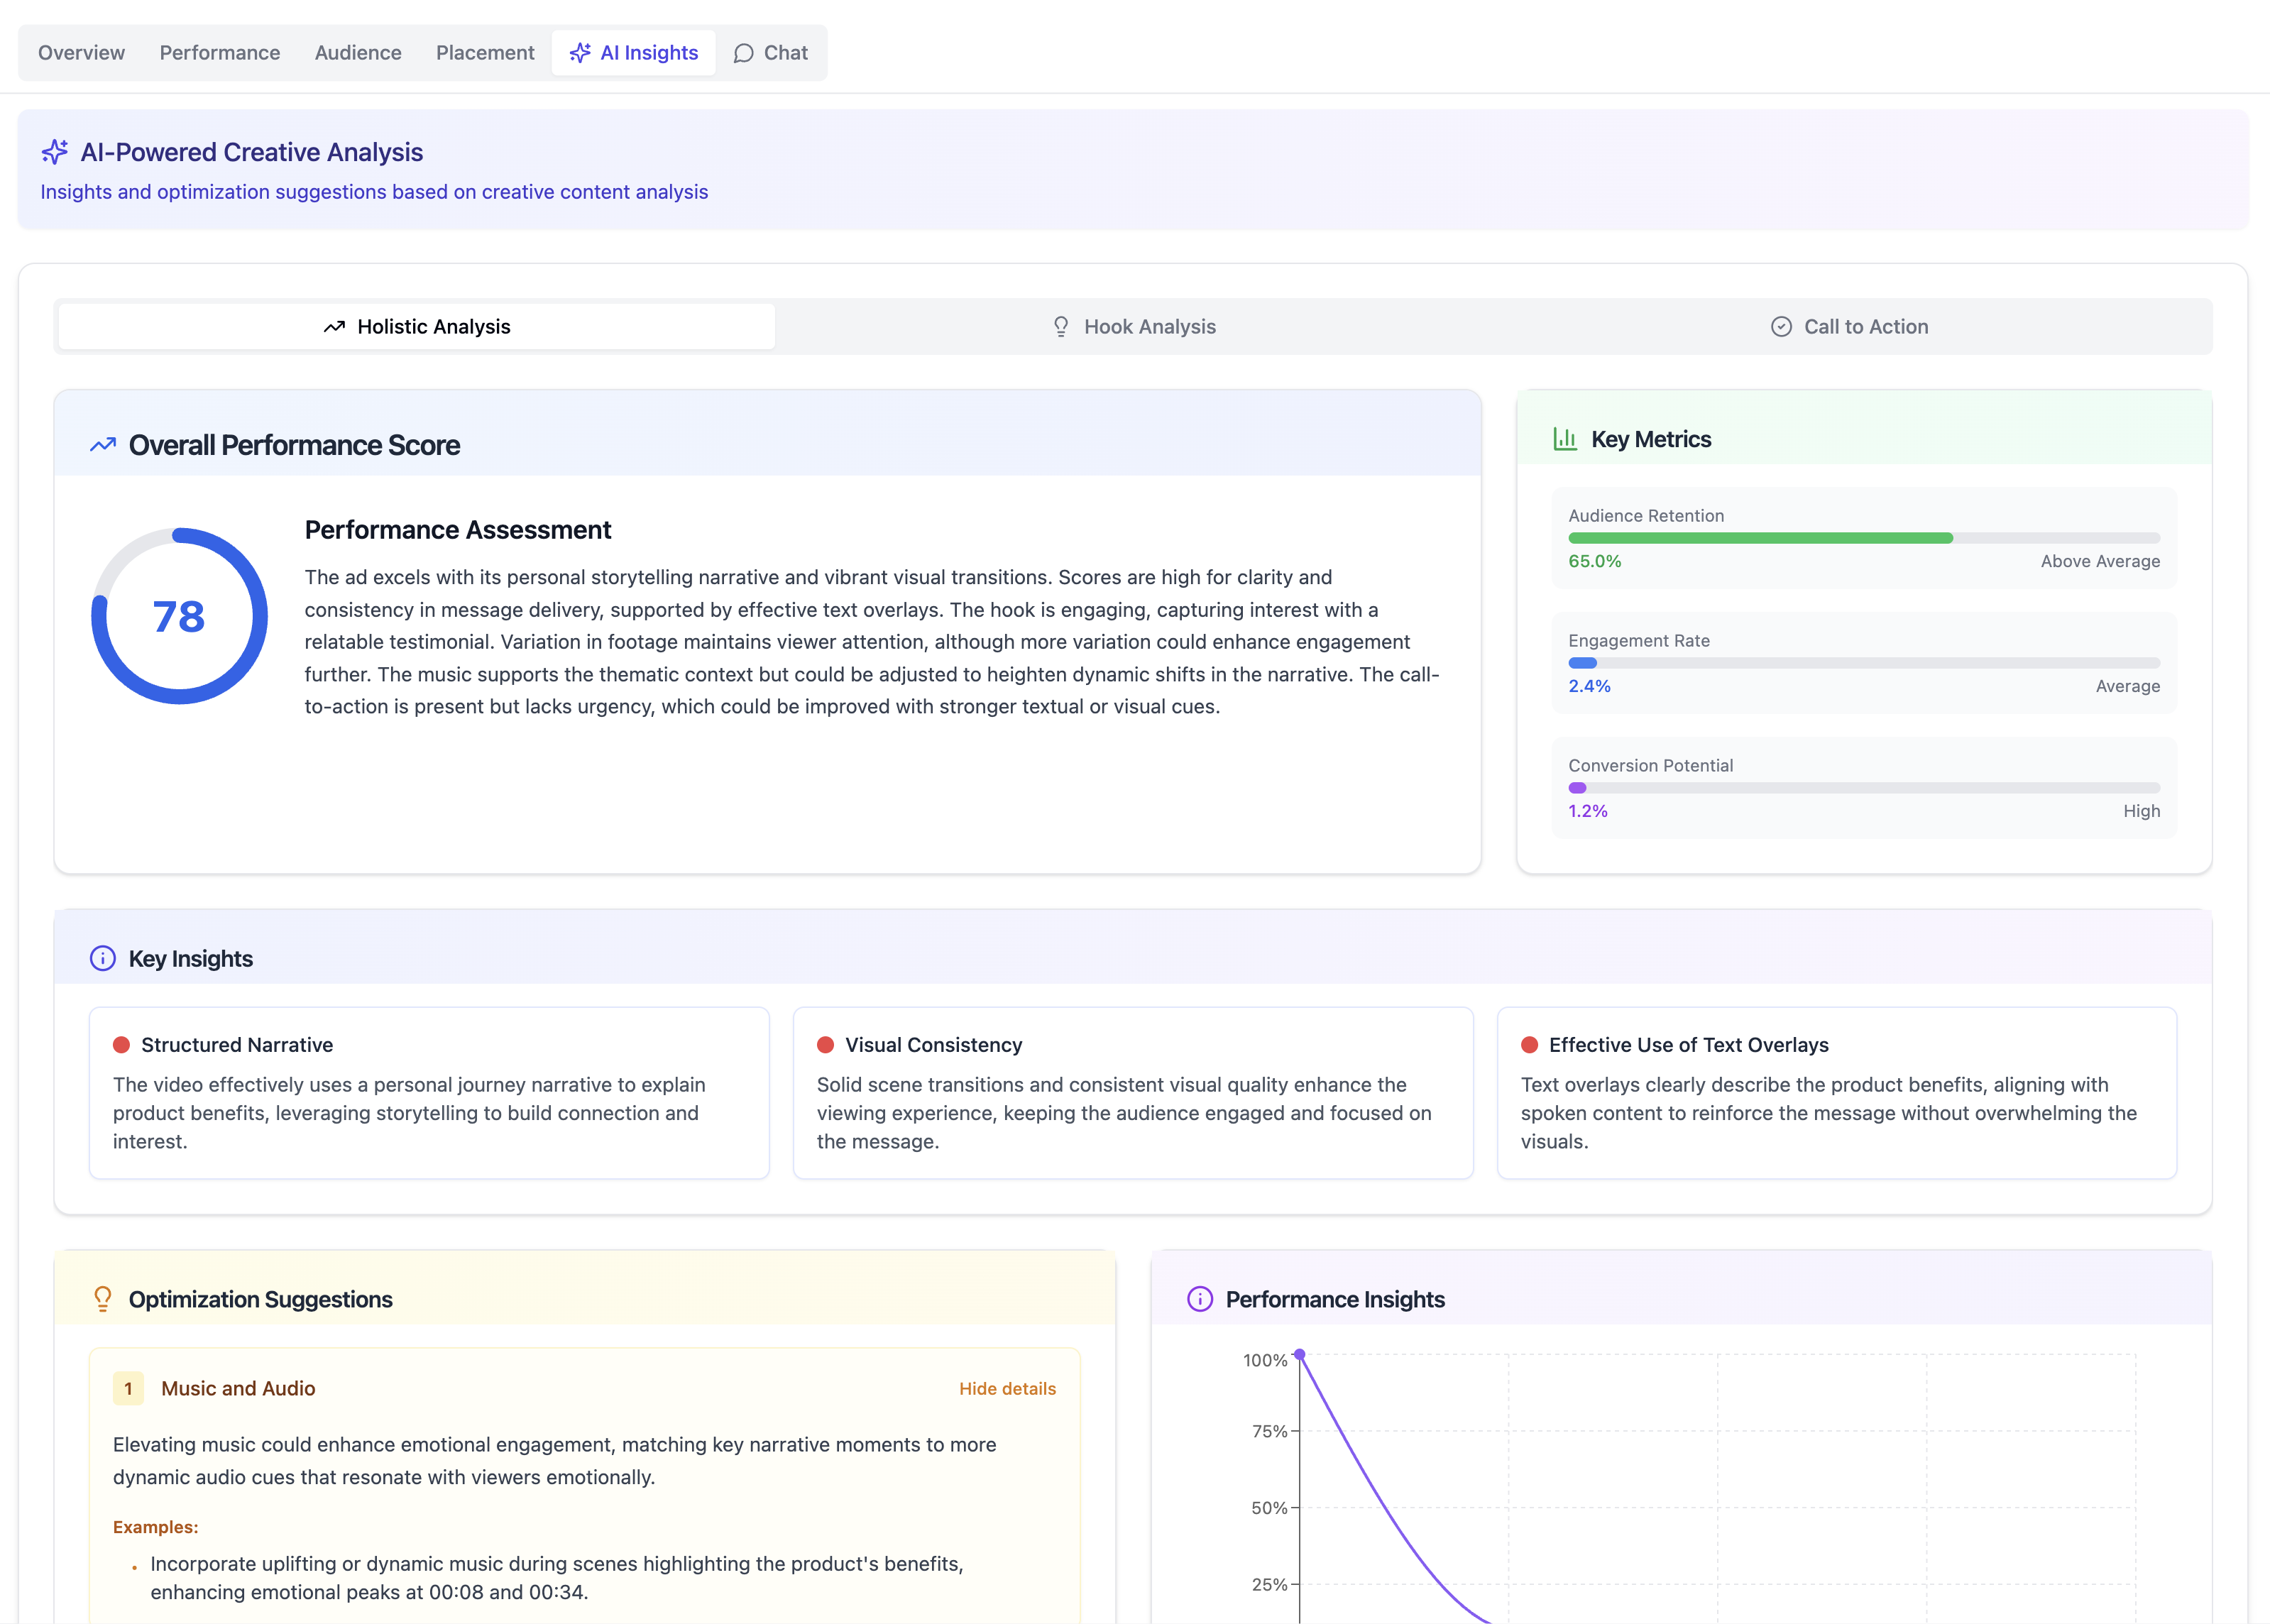Click the number 1 badge on Music and Audio
2270x1624 pixels.
128,1388
